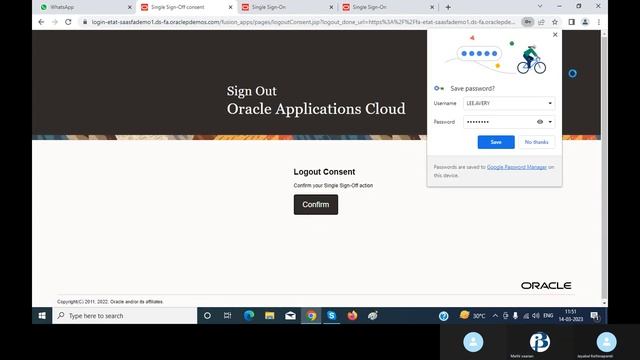Image resolution: width=640 pixels, height=360 pixels.
Task: Open the tab search chevron
Action: click(540, 6)
